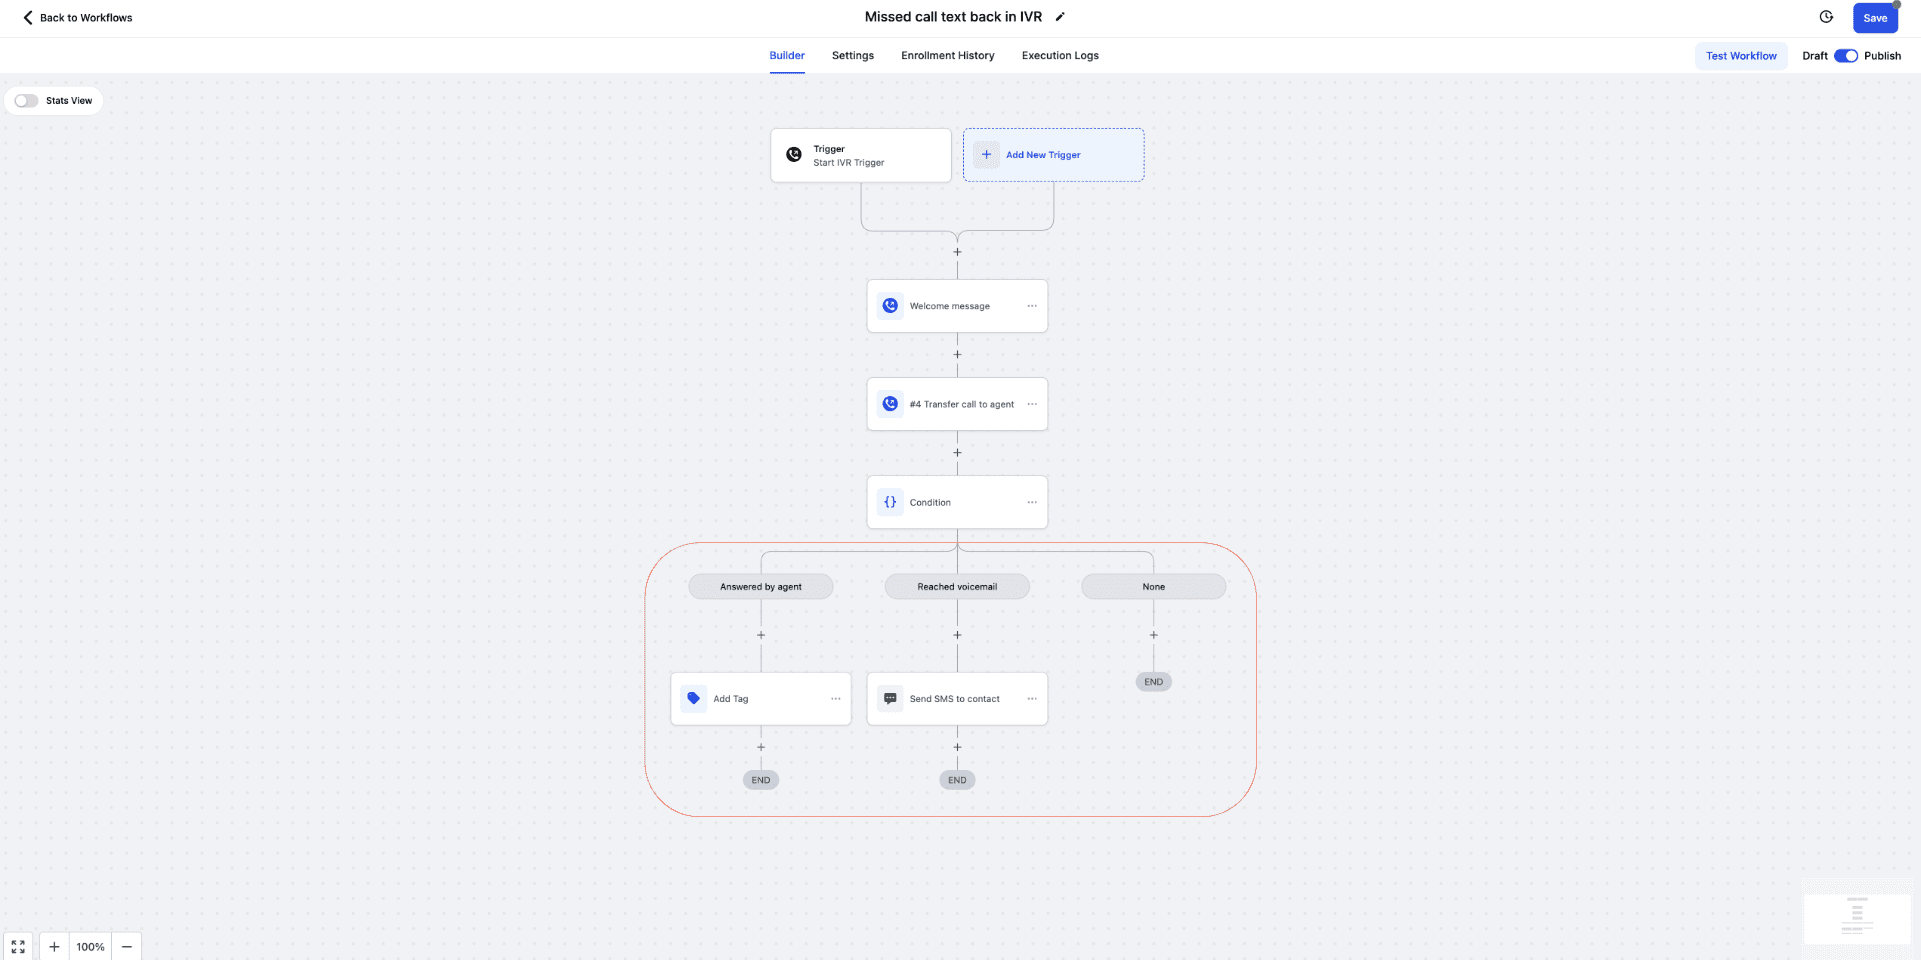1921x960 pixels.
Task: Open the Condition step three-dot menu
Action: (1032, 502)
